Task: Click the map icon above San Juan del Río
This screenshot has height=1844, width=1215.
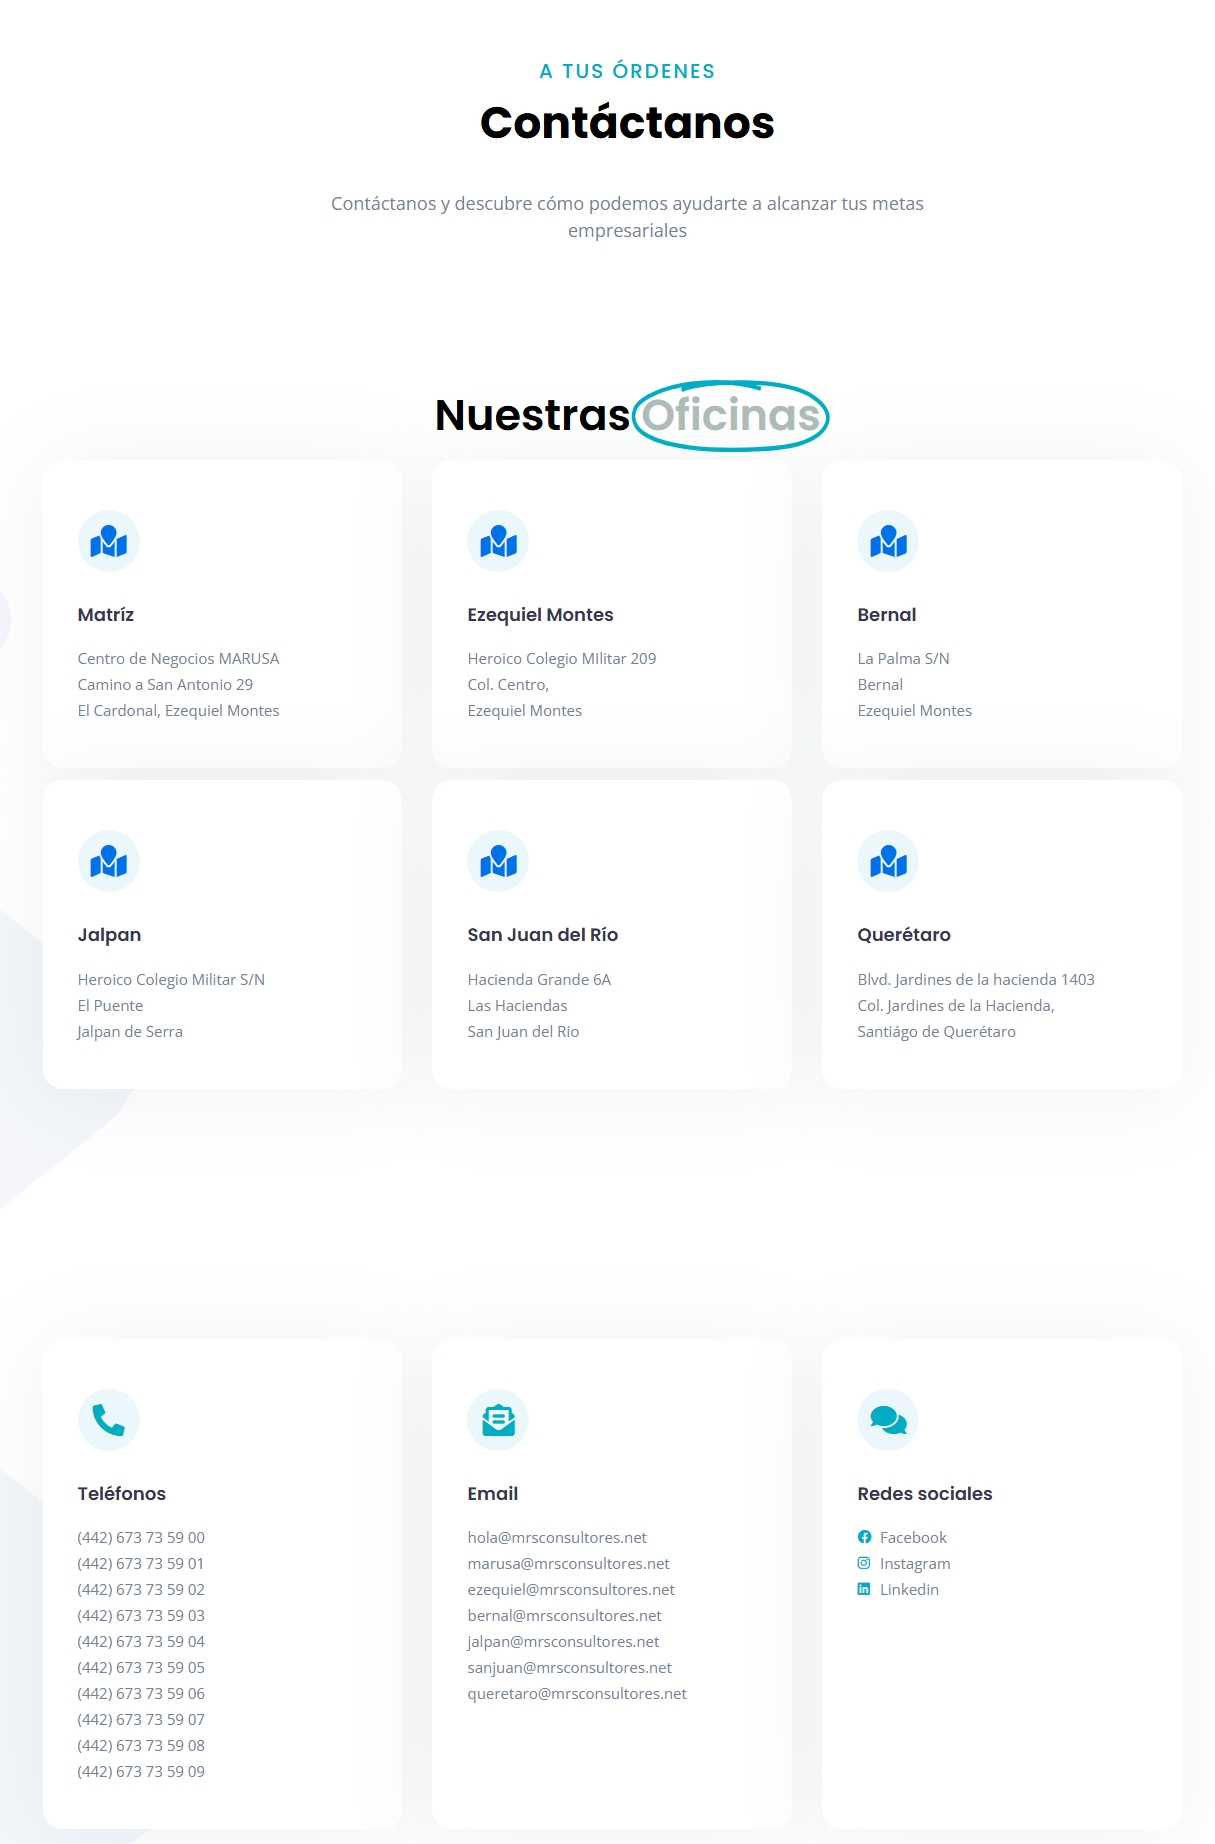Action: click(x=498, y=862)
